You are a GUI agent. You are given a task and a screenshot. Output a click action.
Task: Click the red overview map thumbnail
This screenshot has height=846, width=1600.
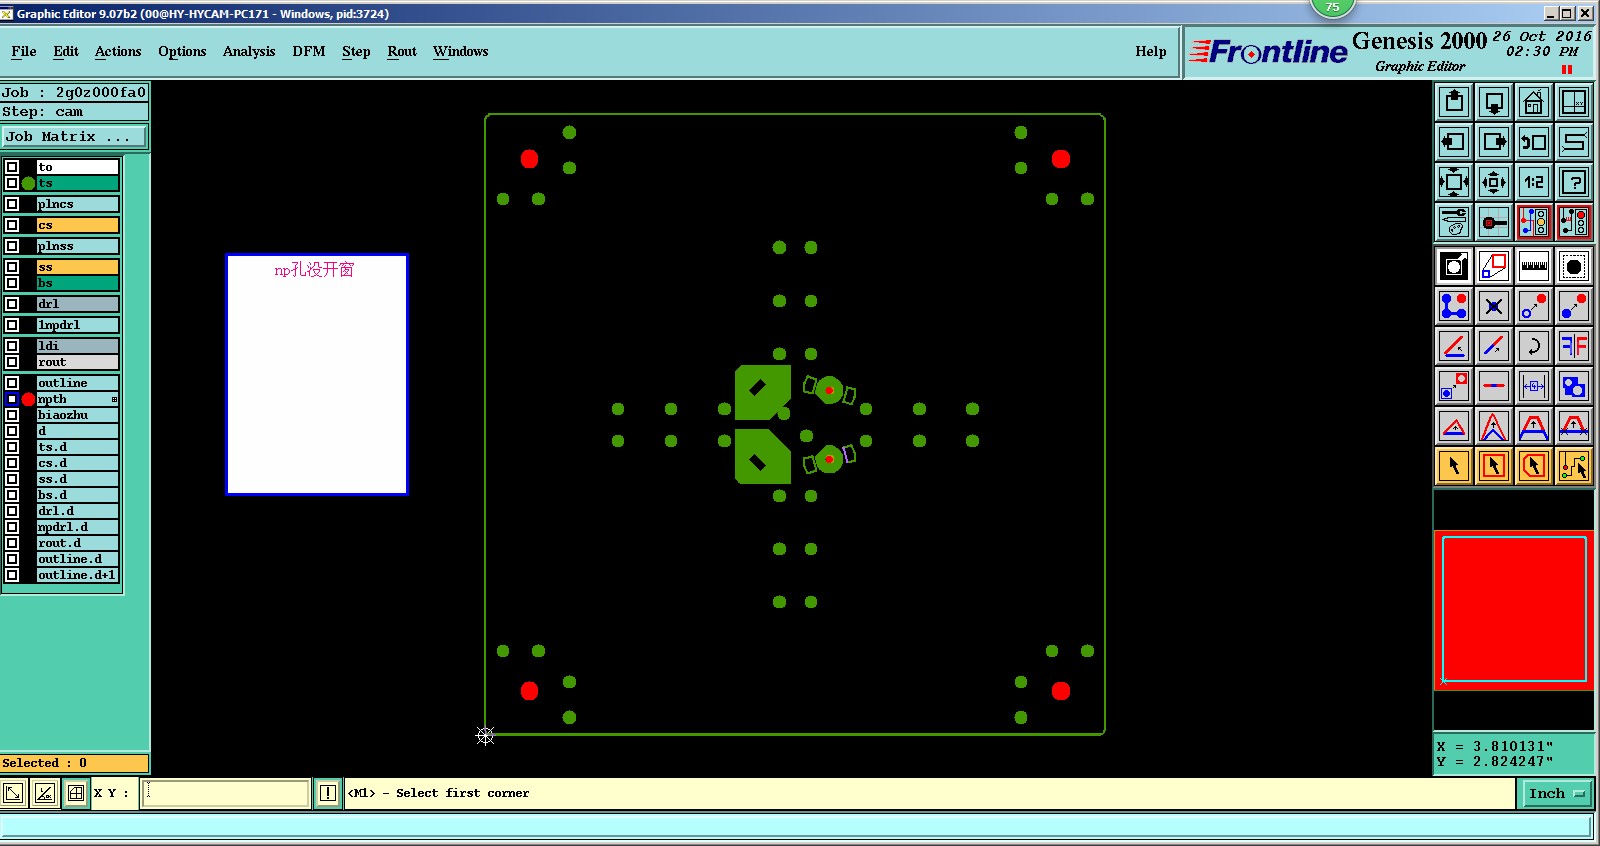tap(1514, 610)
